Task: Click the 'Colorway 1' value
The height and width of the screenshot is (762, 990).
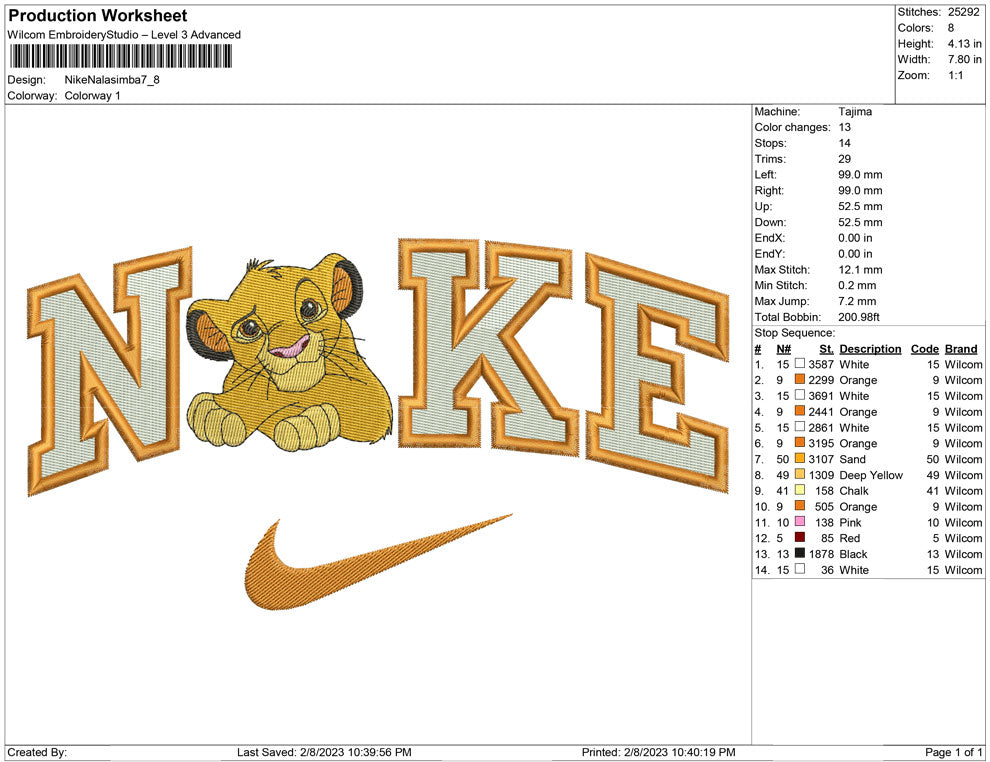Action: pos(92,96)
